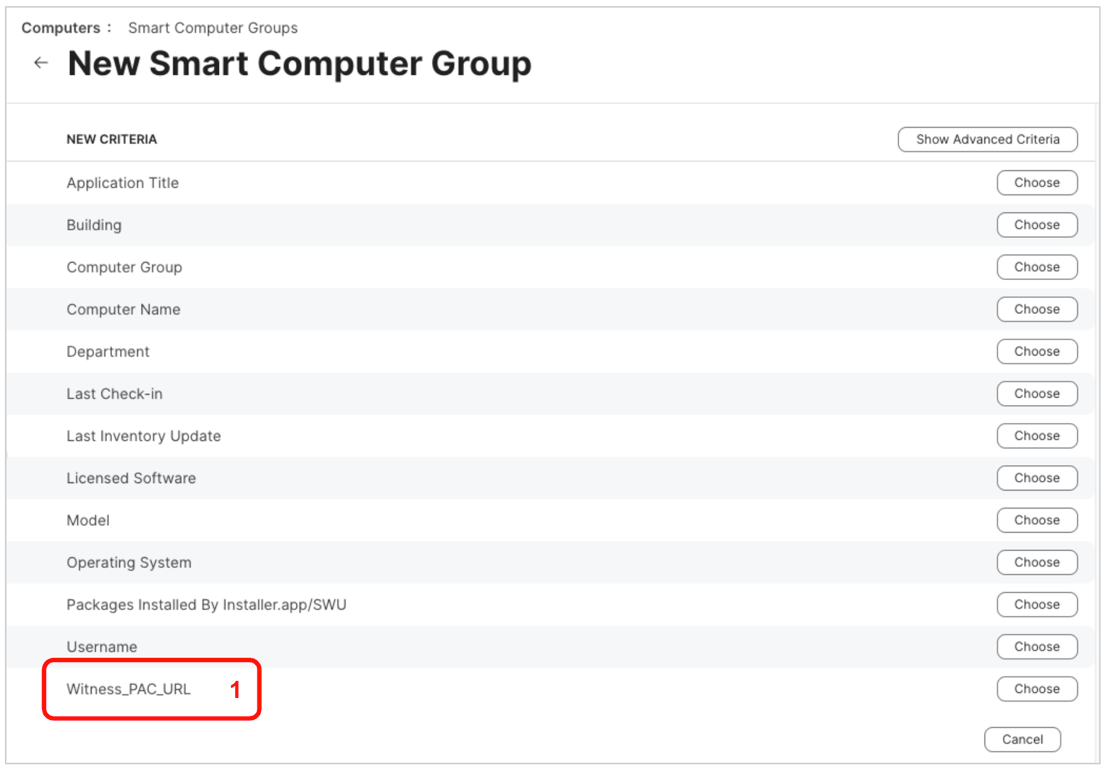Choose the Computer Name criteria
The width and height of the screenshot is (1104, 768).
(1036, 309)
